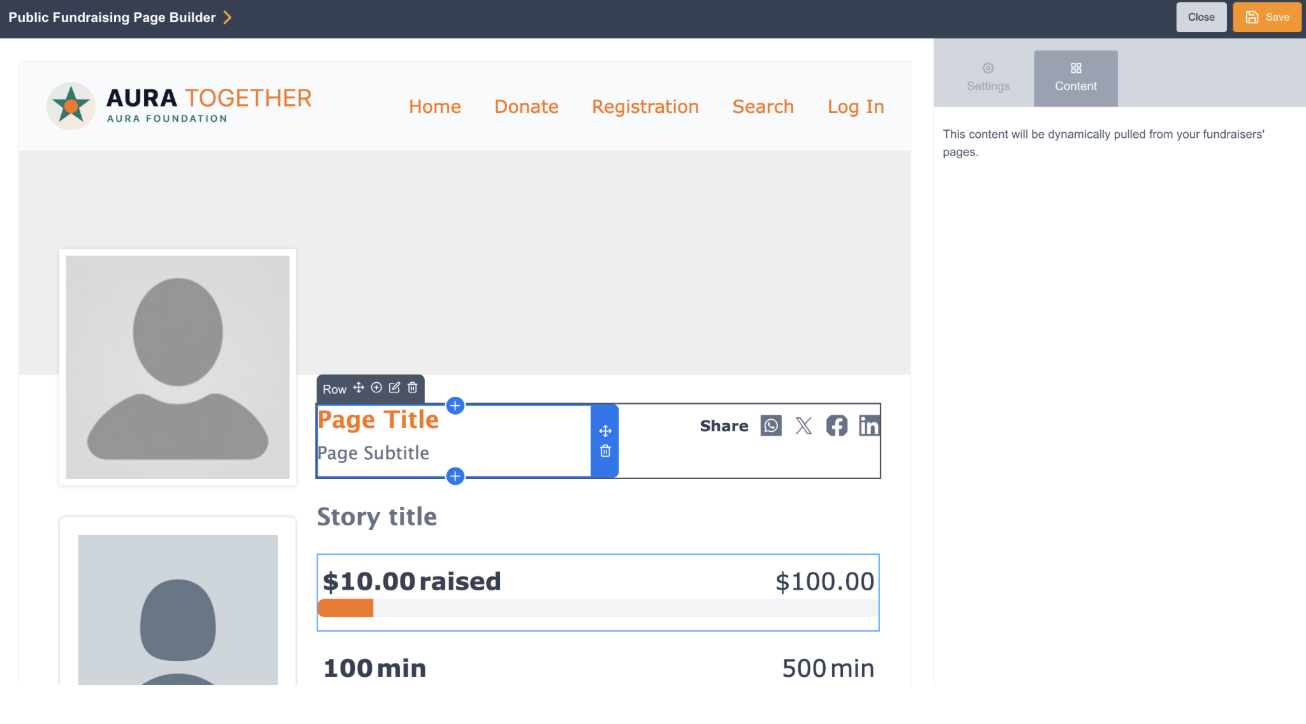Click the Save button
Image resolution: width=1306 pixels, height=724 pixels.
point(1267,17)
